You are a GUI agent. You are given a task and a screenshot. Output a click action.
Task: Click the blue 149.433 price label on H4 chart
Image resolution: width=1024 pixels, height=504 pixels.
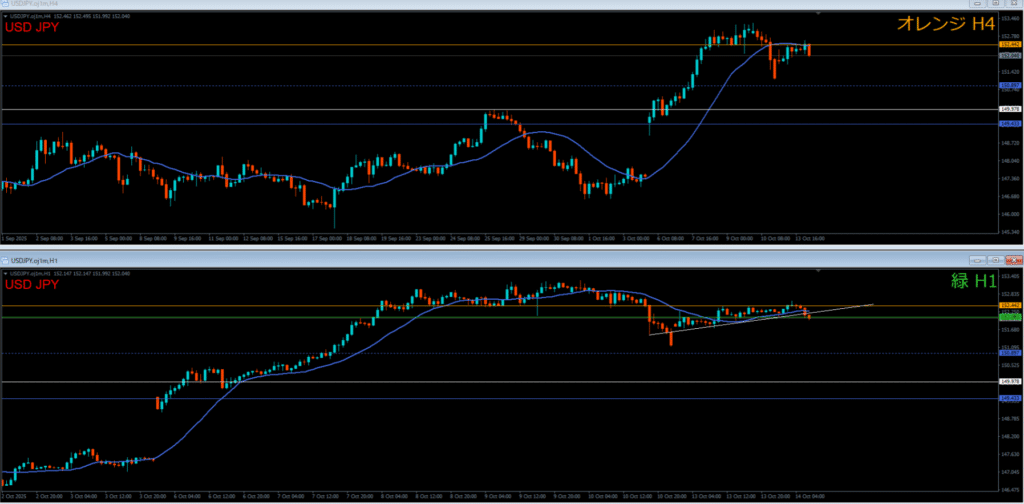pos(1009,124)
